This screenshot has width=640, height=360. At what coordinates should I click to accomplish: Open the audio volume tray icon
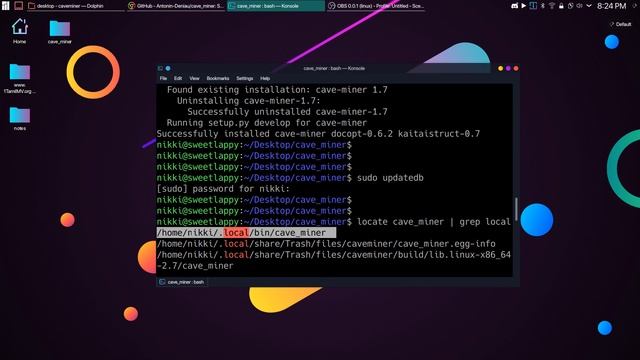[x=579, y=6]
